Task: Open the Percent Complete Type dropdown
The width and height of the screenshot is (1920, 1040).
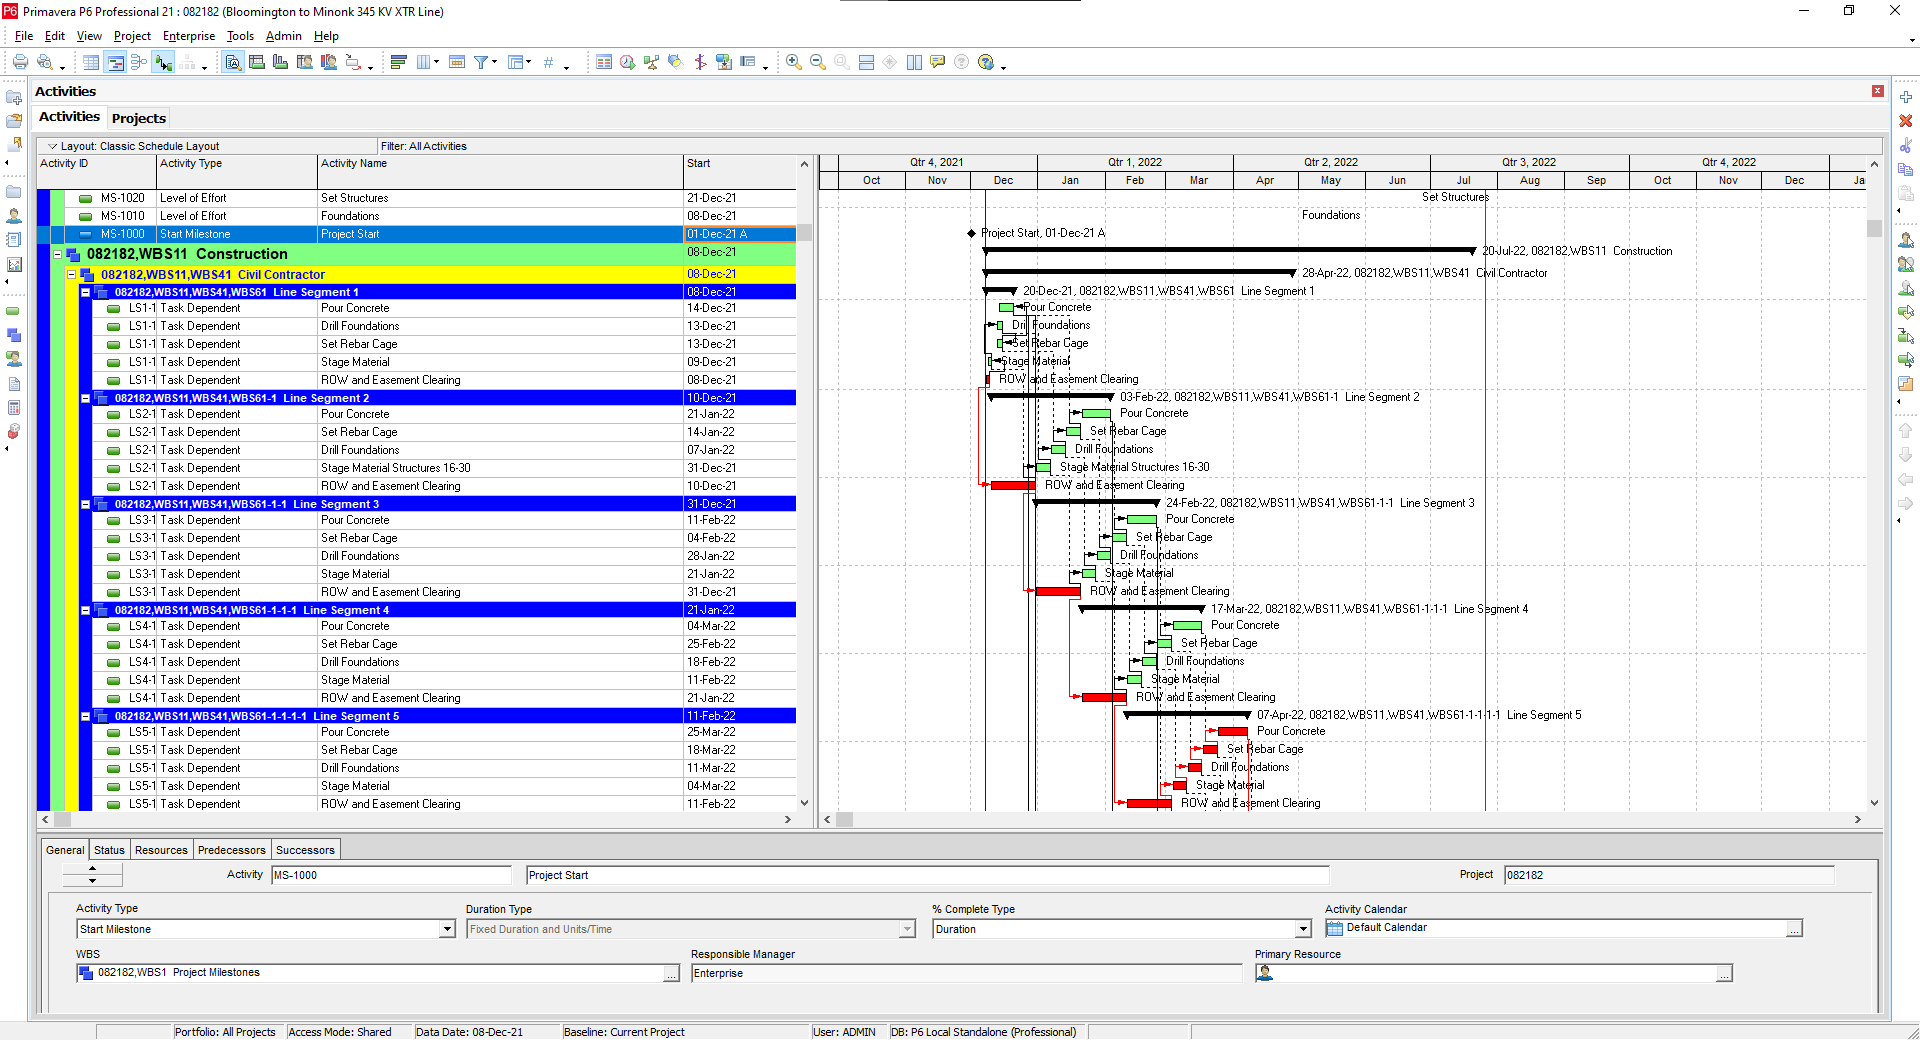Action: click(1301, 929)
